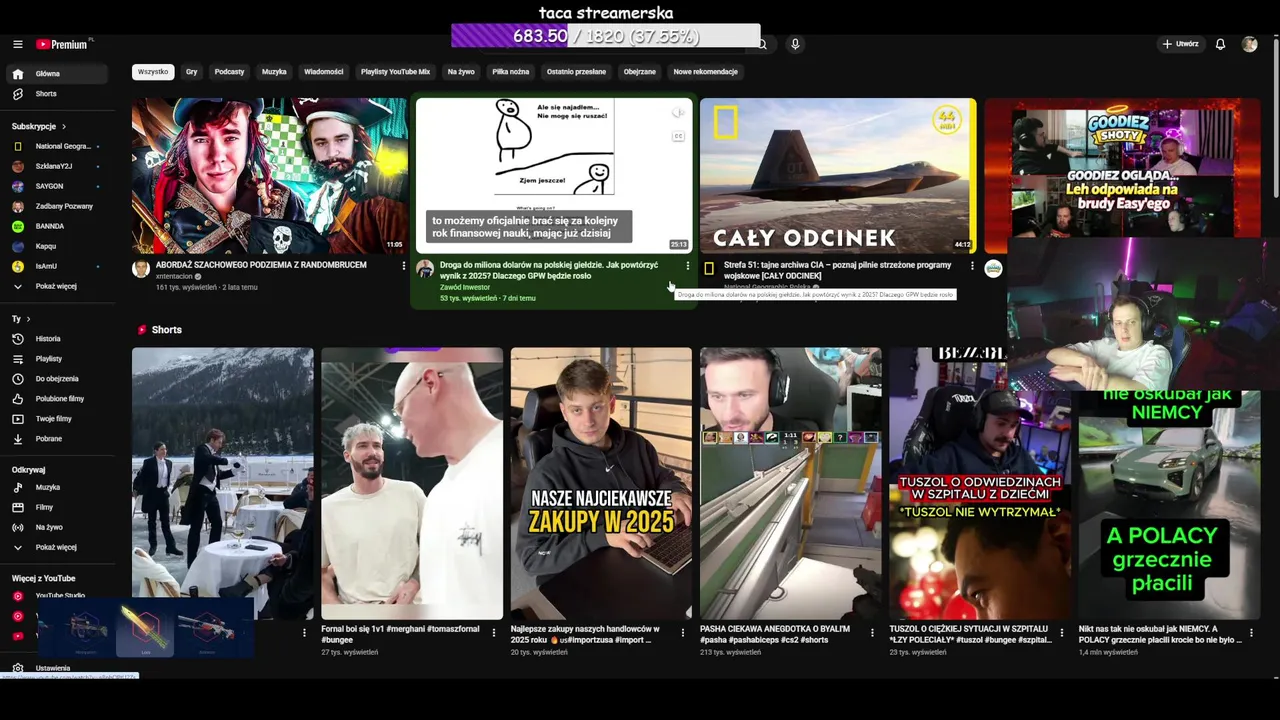The width and height of the screenshot is (1280, 720).
Task: Open the BANNDA subscription channel
Action: [59, 226]
